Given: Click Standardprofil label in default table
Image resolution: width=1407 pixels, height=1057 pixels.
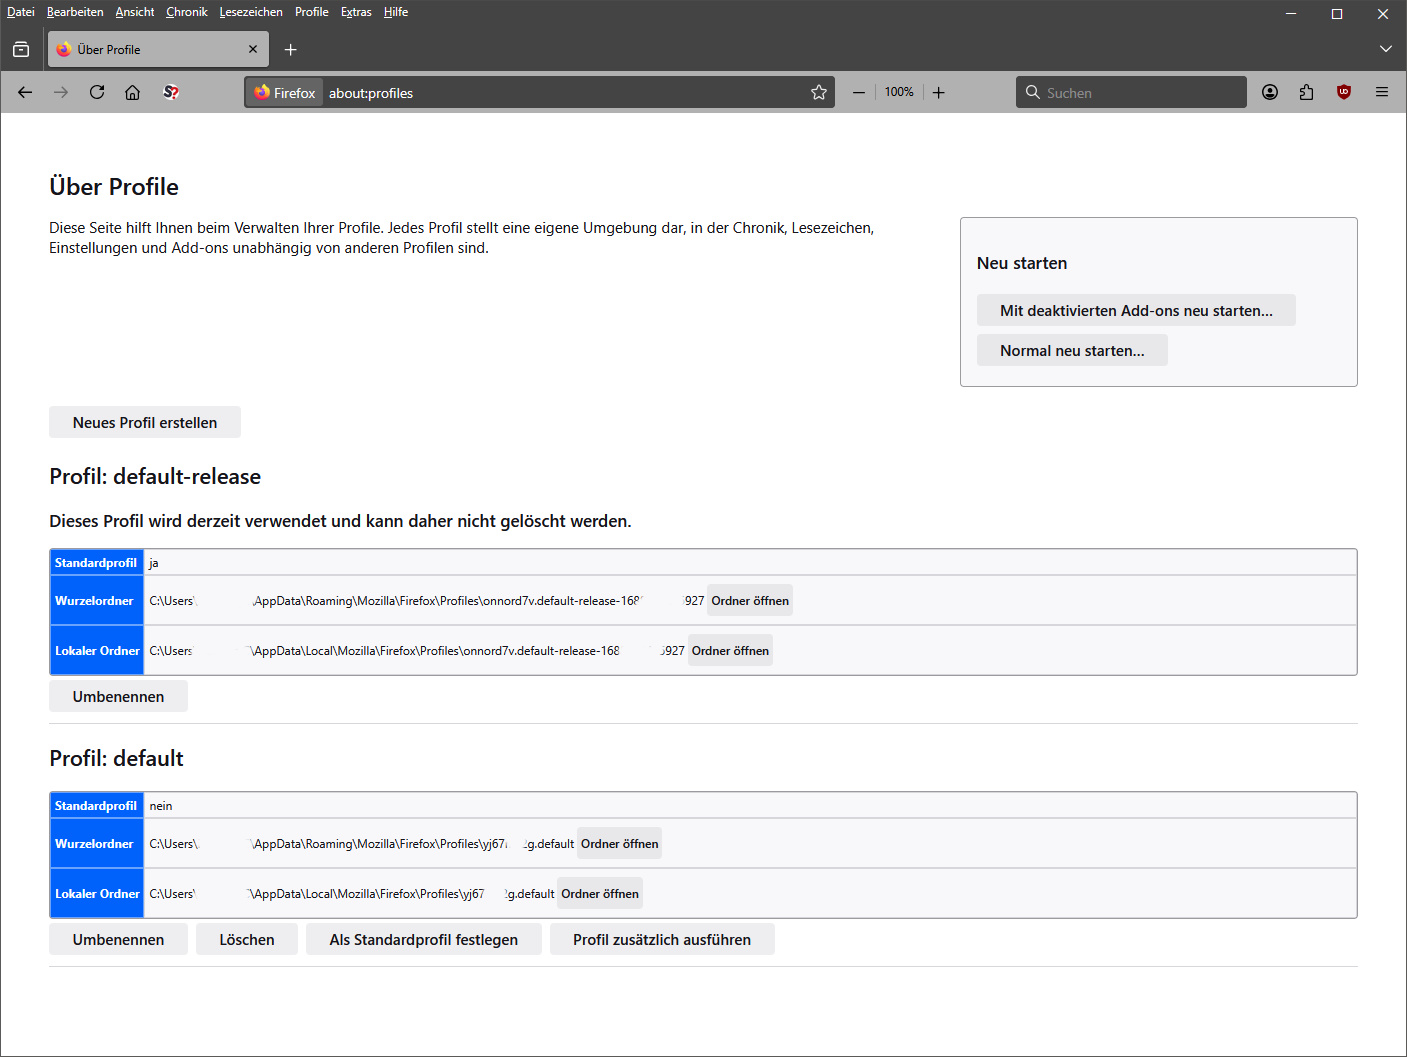Looking at the screenshot, I should pyautogui.click(x=96, y=805).
